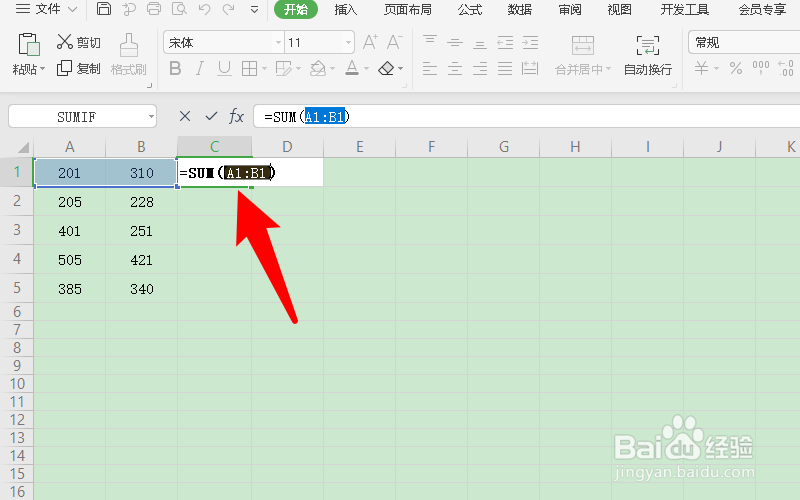Increase font size with the A+ icon
Viewport: 800px width, 500px height.
click(370, 42)
